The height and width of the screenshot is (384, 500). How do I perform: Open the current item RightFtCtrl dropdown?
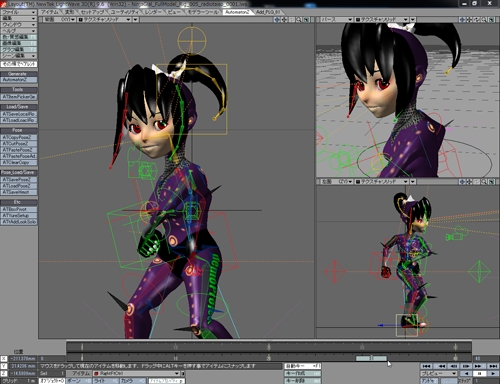click(136, 373)
